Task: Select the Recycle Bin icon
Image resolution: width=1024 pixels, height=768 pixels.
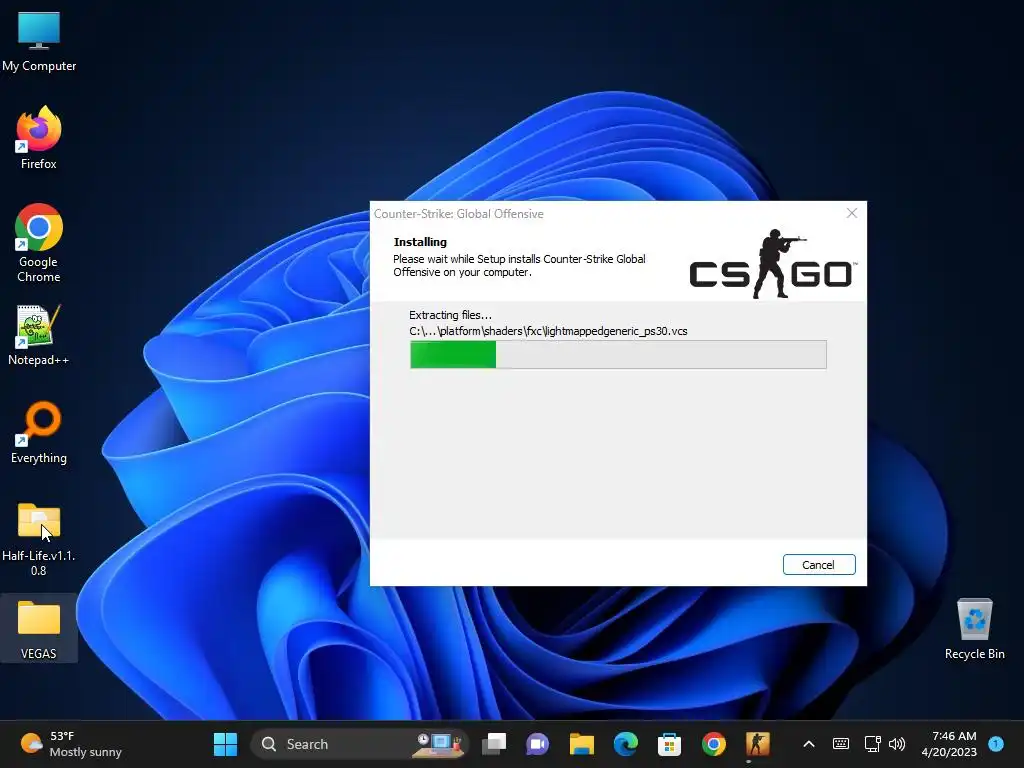Action: pos(974,629)
